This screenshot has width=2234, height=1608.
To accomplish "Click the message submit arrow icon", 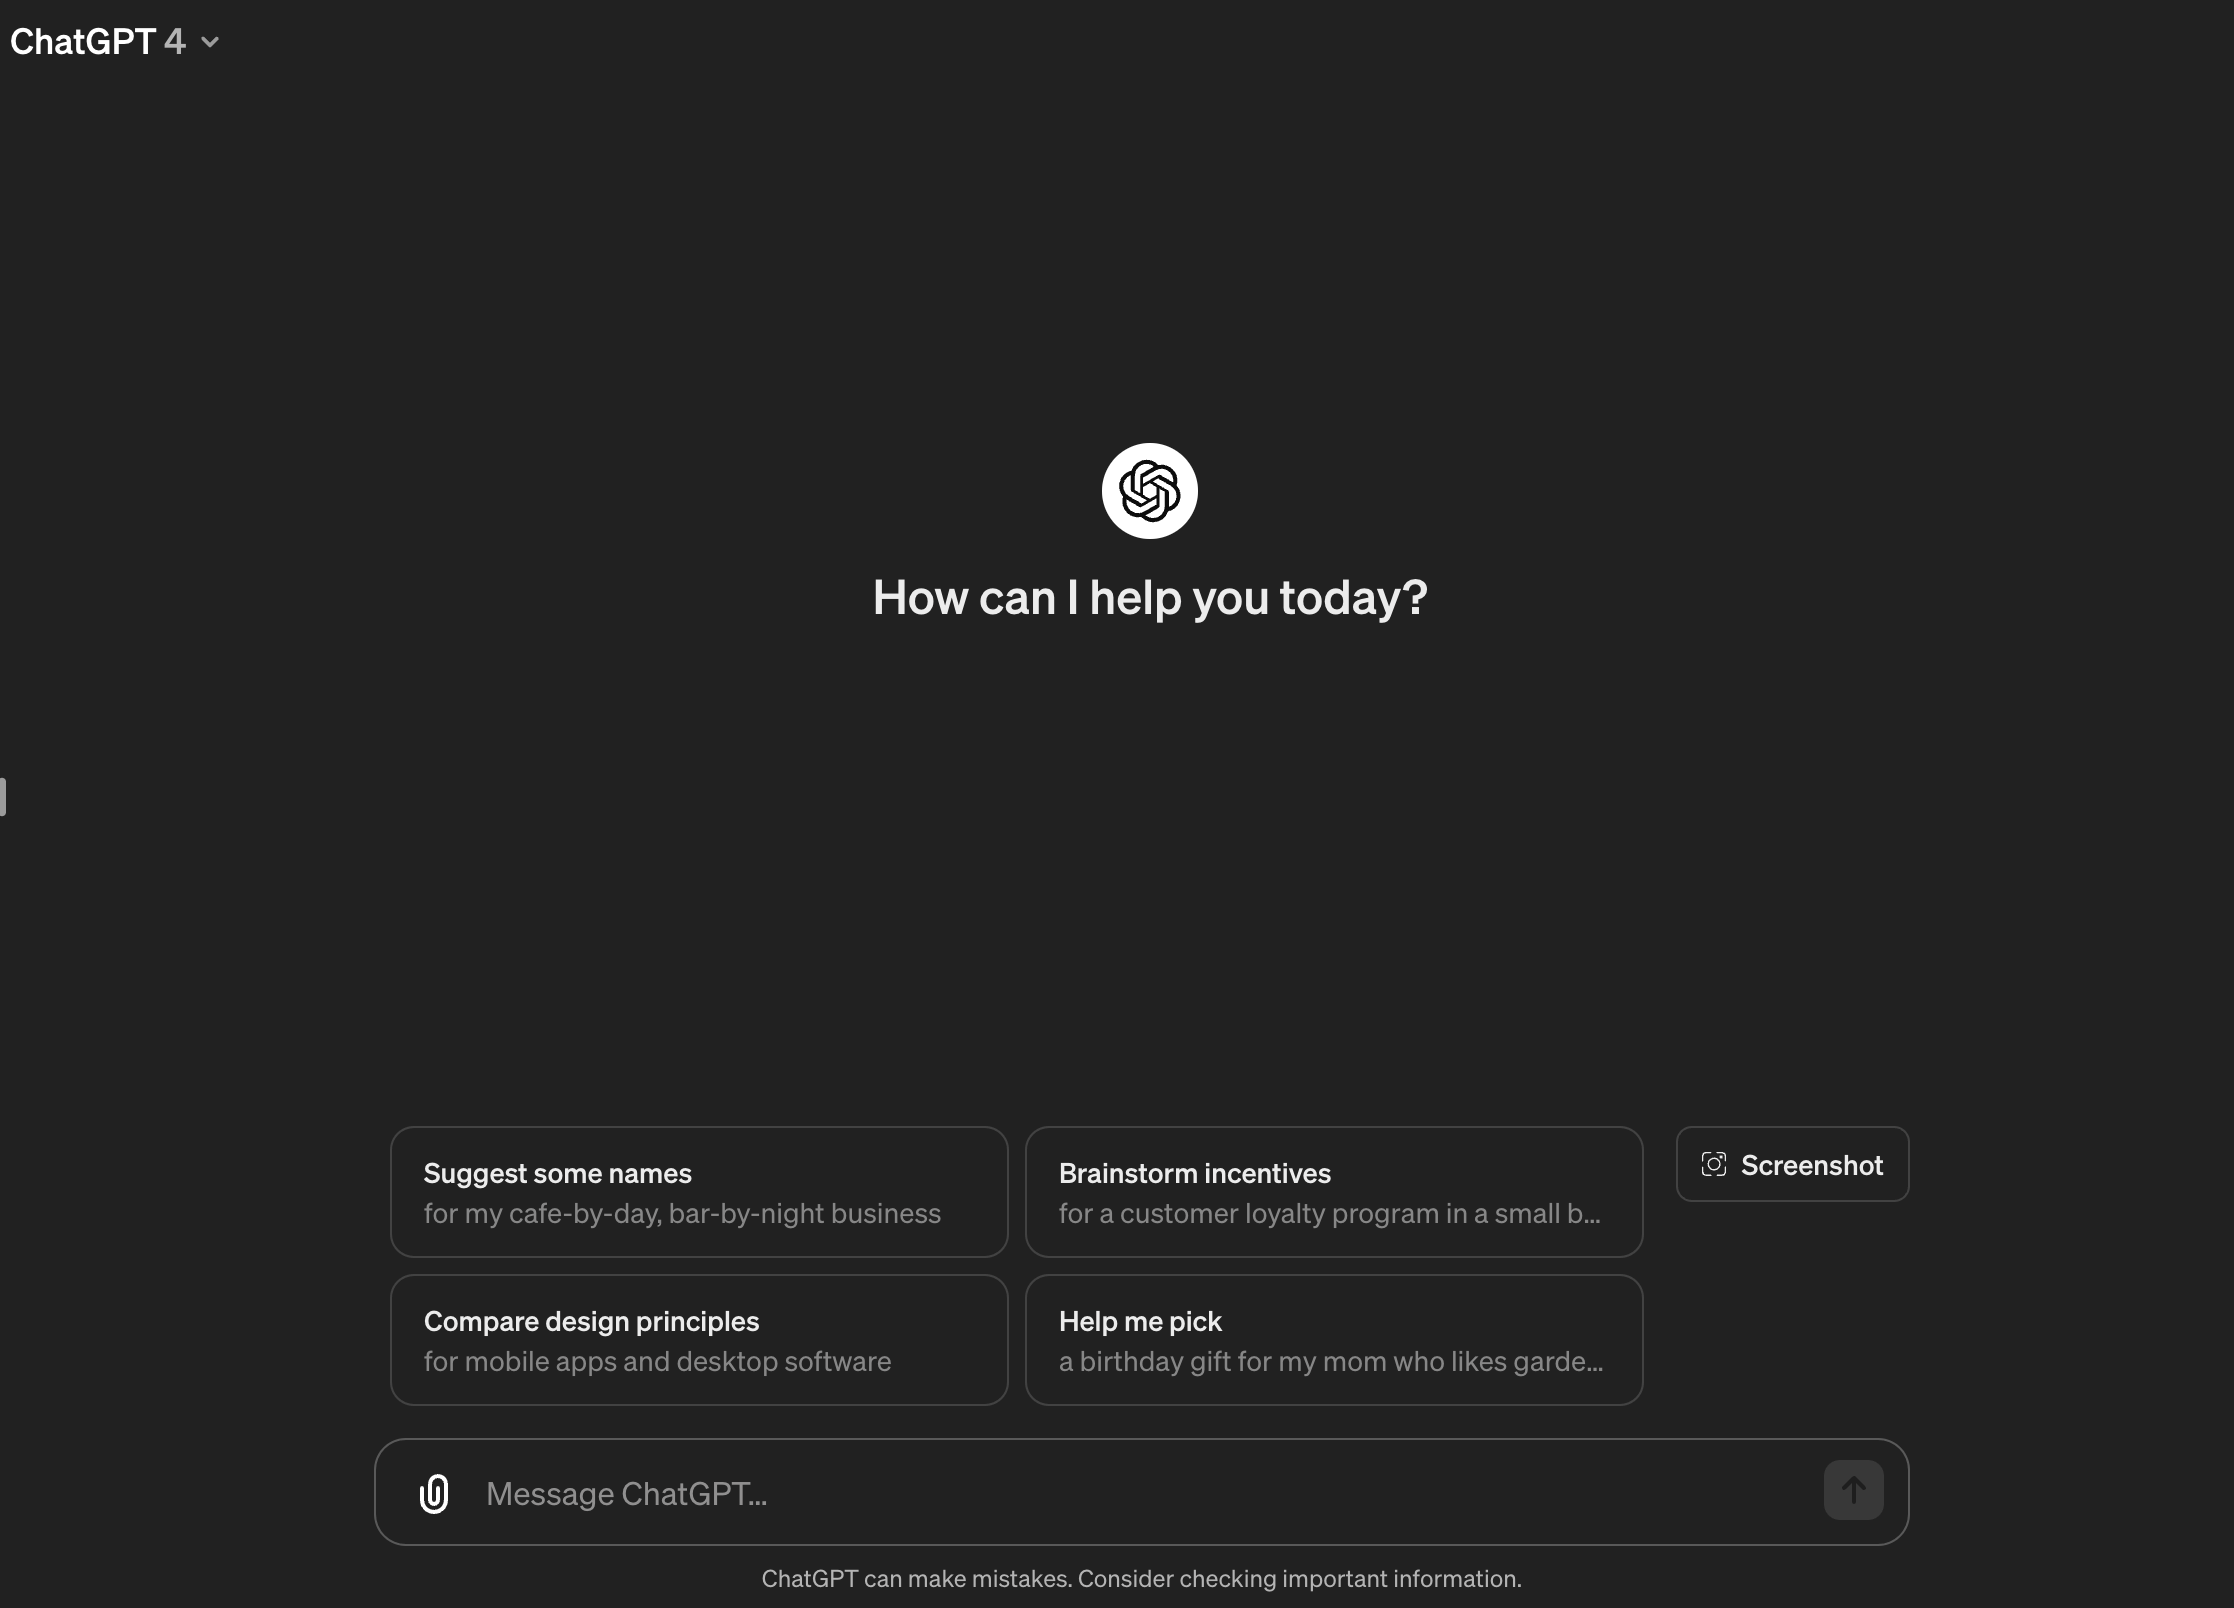I will click(x=1852, y=1488).
